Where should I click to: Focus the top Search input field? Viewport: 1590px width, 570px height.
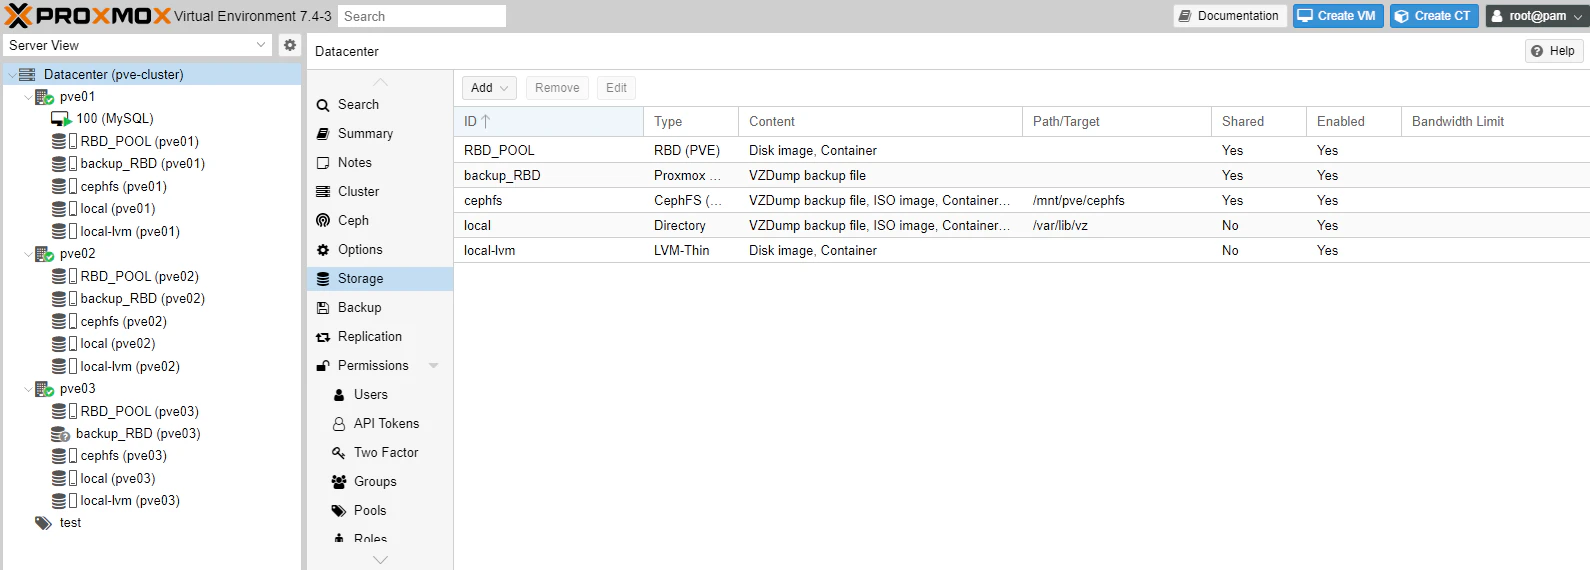(421, 16)
